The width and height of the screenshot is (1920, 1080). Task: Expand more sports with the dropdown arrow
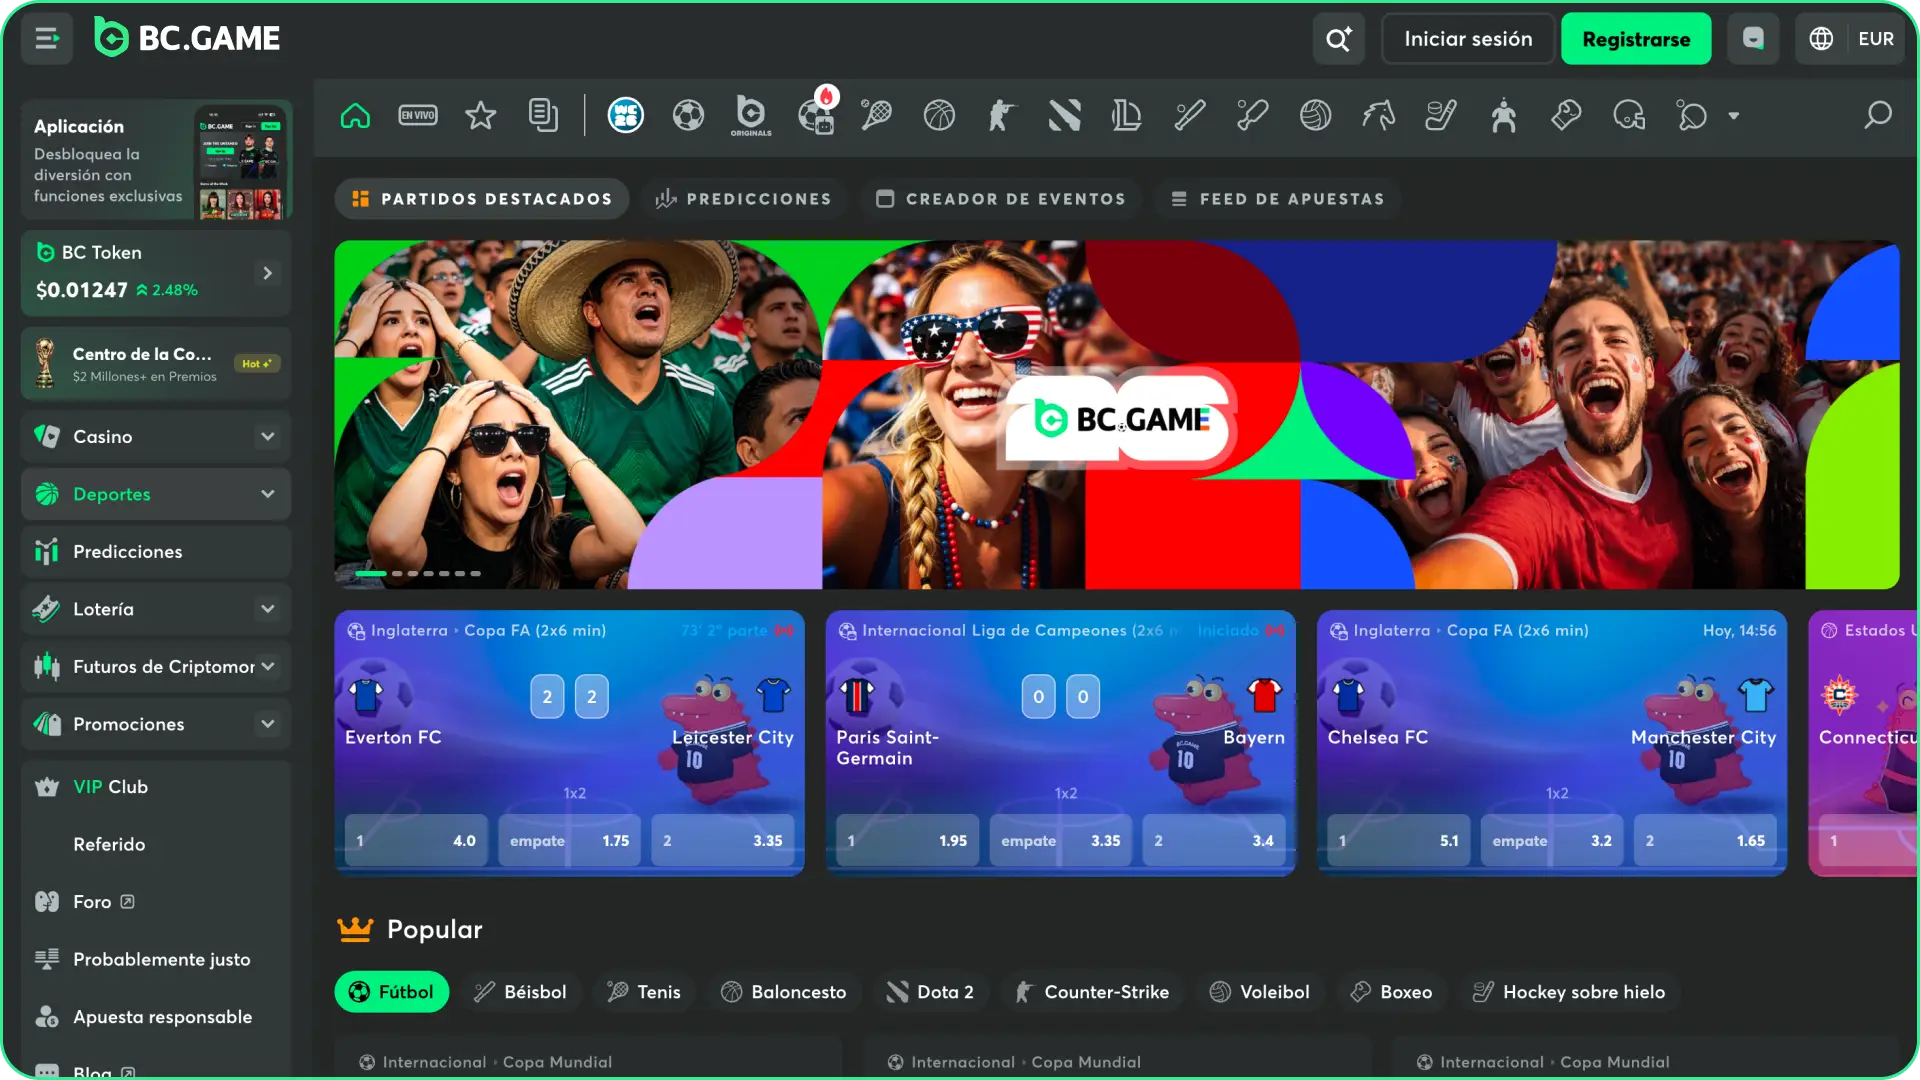[1734, 116]
